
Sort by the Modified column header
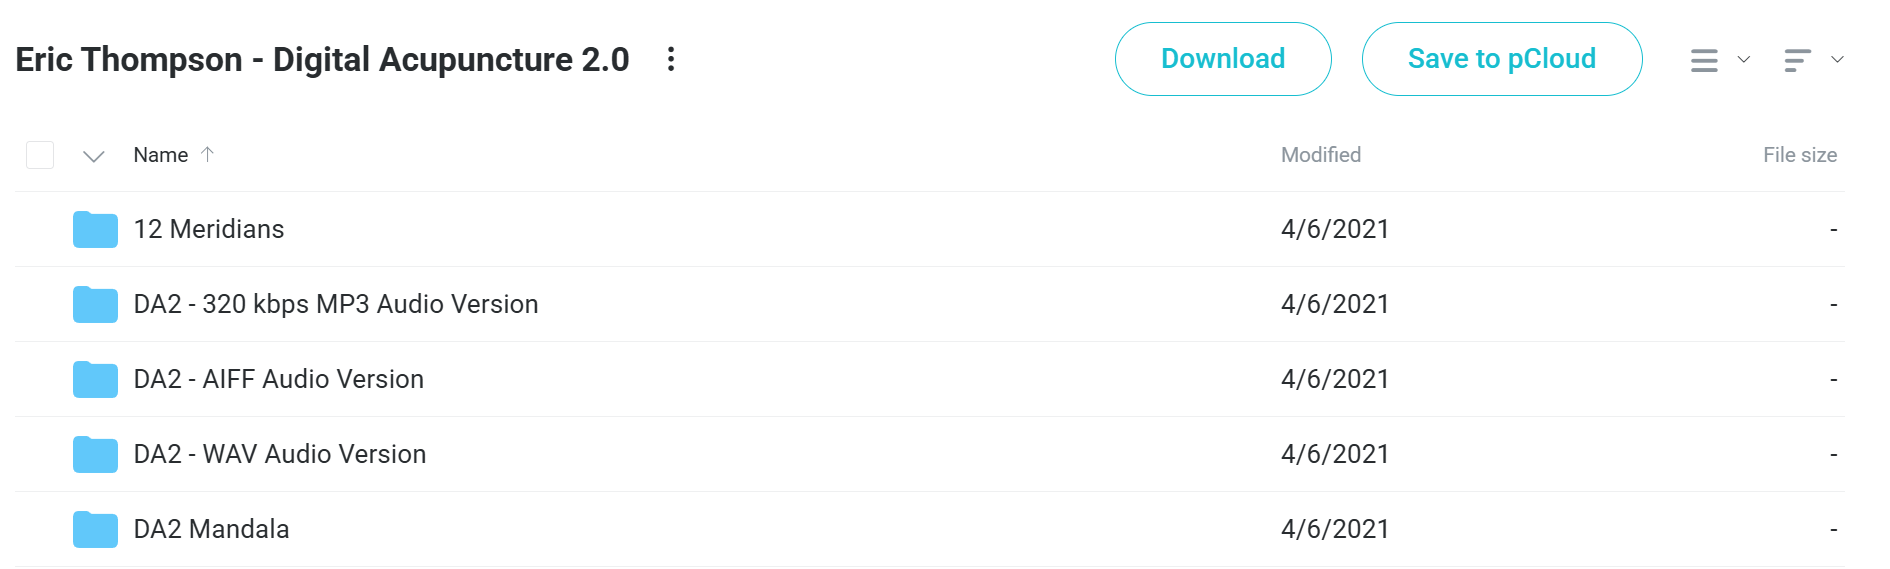pos(1321,155)
